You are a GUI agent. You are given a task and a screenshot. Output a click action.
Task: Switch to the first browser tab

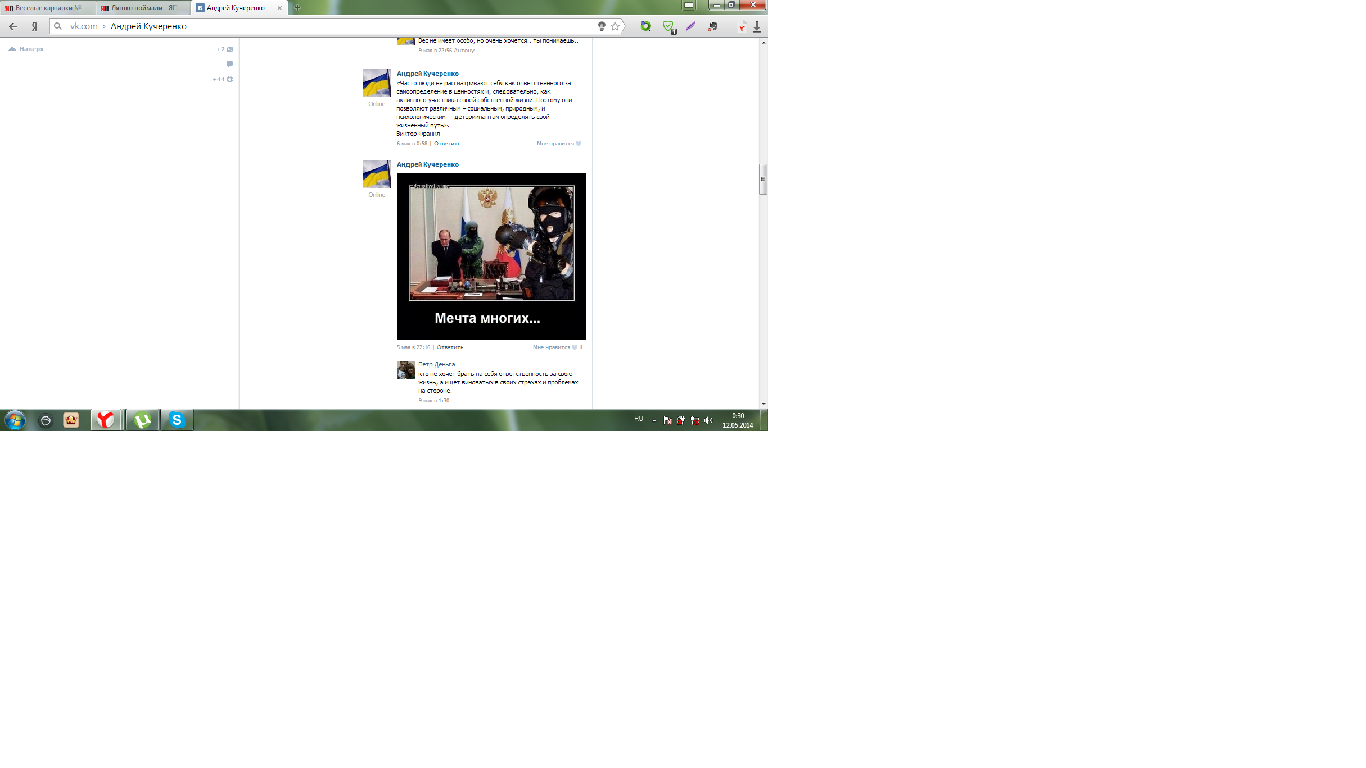coord(48,7)
